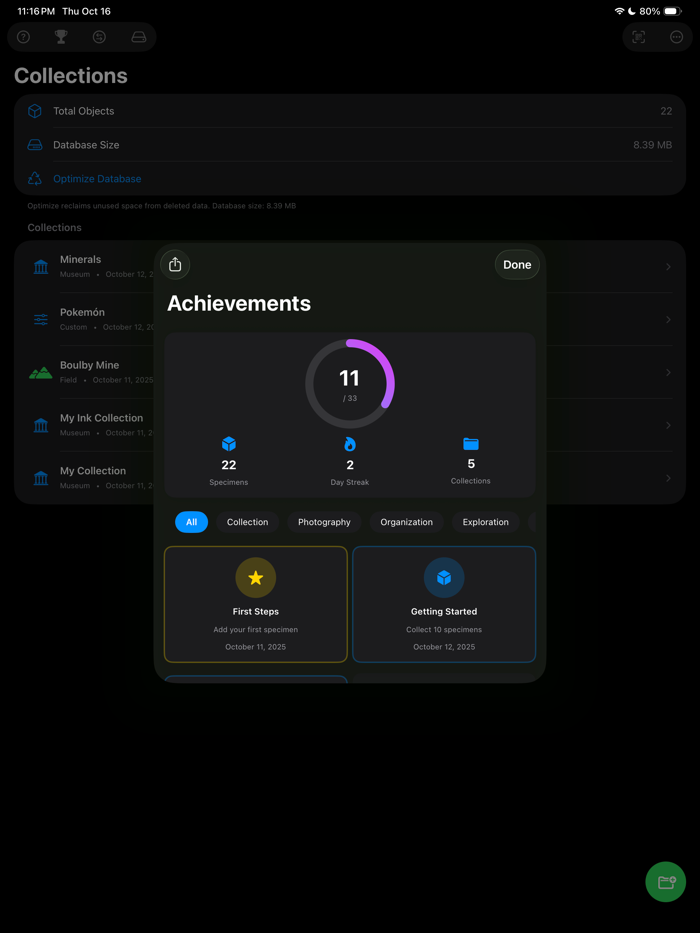This screenshot has height=933, width=700.
Task: Click the My Collection museum icon
Action: tap(41, 478)
